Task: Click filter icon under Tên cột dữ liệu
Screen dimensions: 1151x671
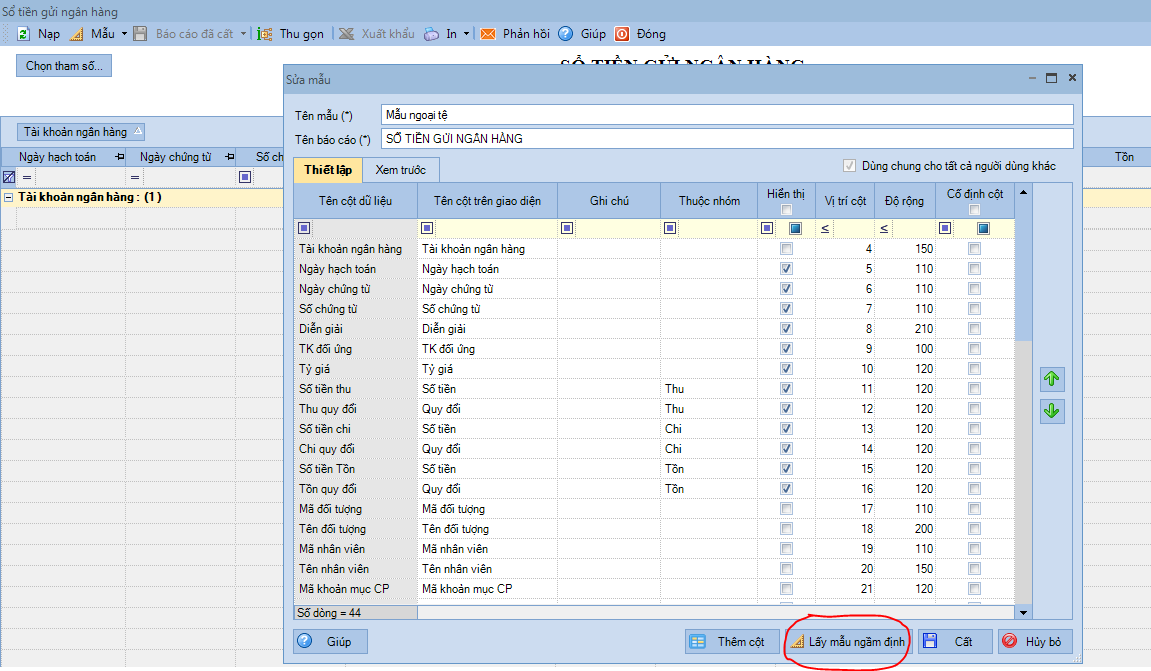Action: (304, 228)
